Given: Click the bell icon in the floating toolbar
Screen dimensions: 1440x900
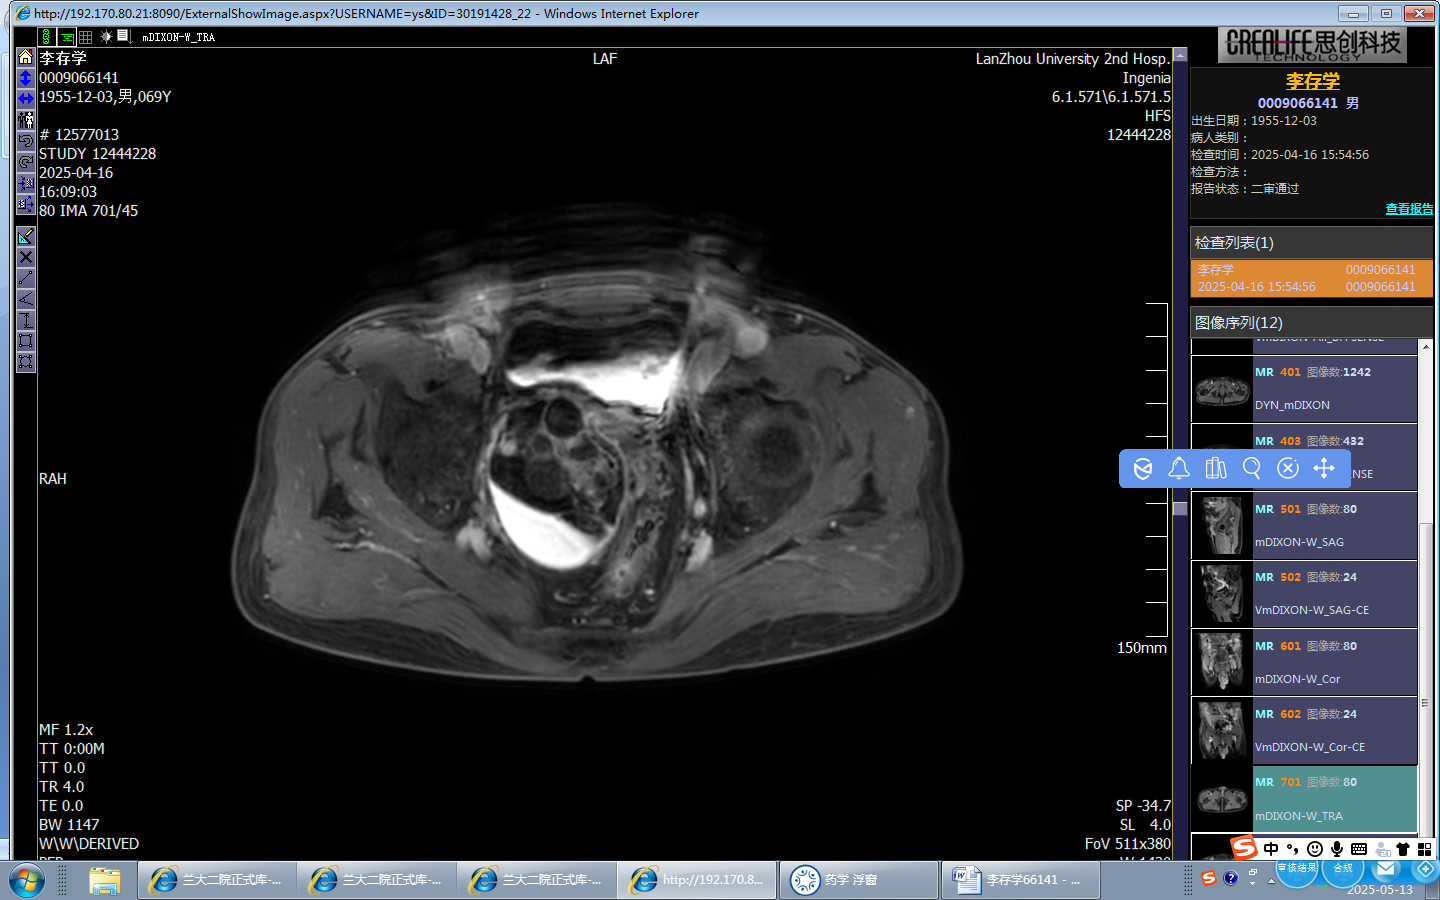Looking at the screenshot, I should click(x=1179, y=468).
